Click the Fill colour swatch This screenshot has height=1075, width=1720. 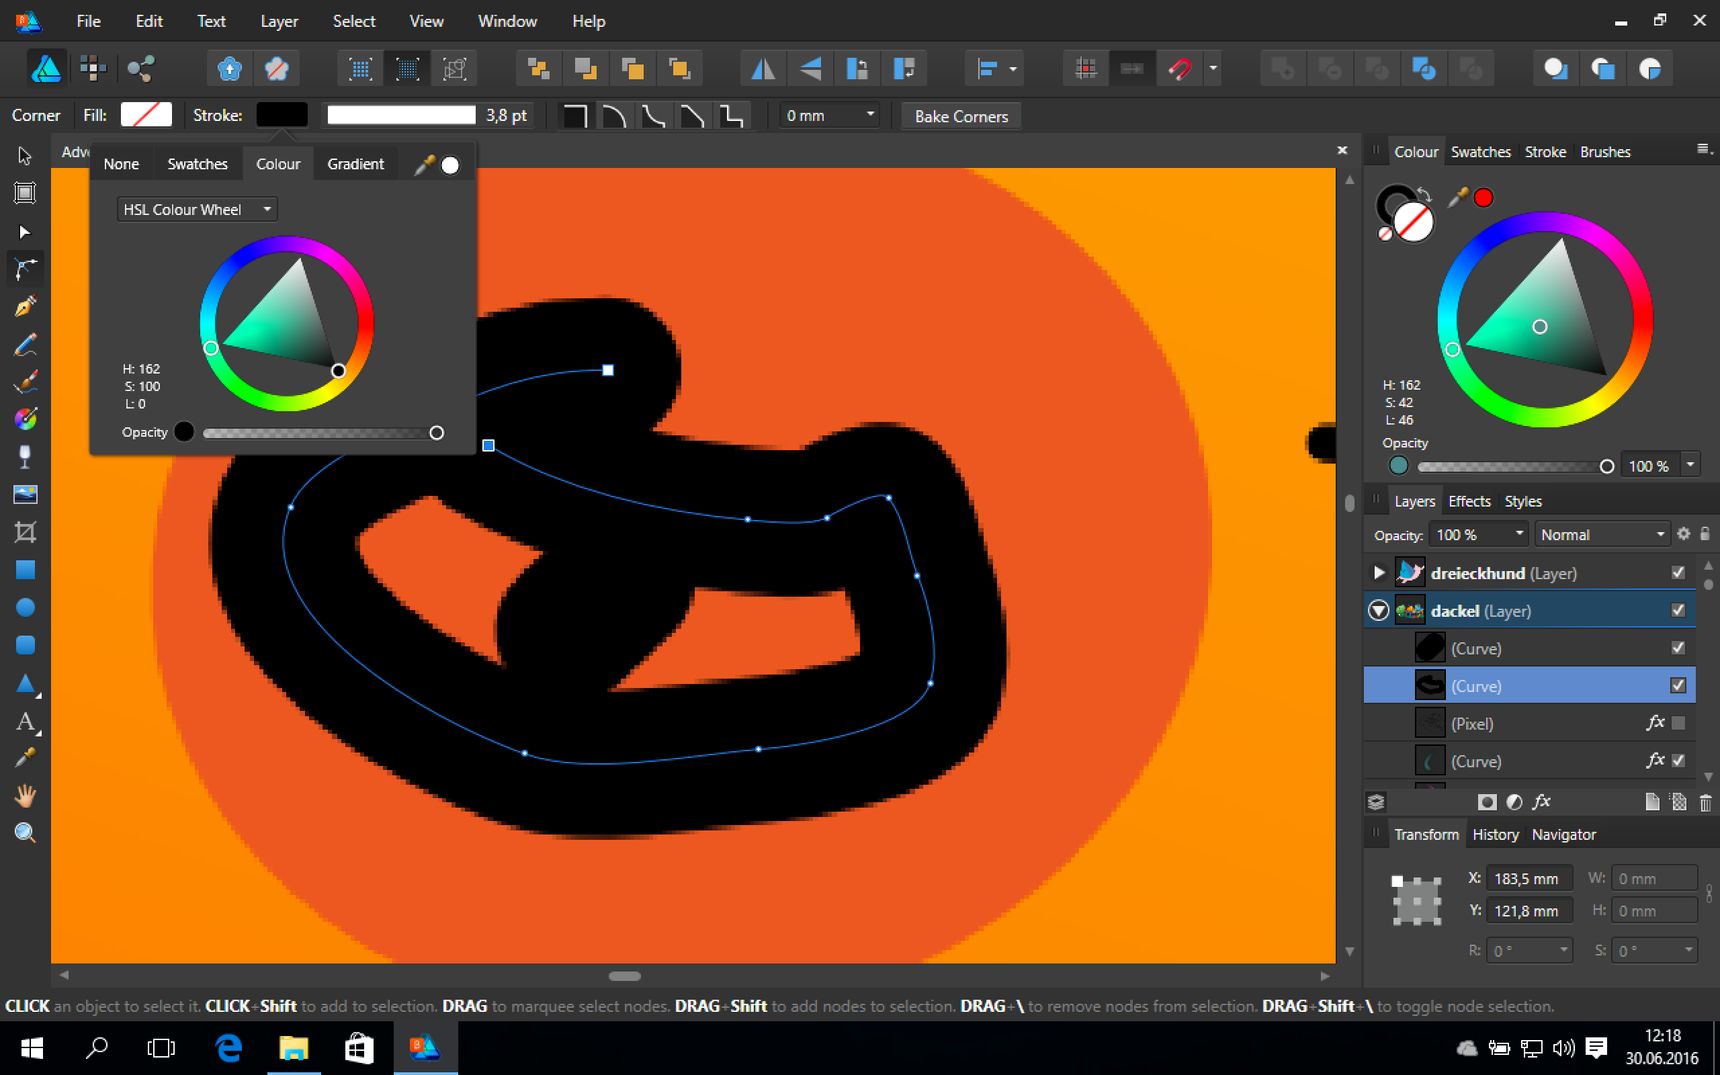pyautogui.click(x=146, y=115)
